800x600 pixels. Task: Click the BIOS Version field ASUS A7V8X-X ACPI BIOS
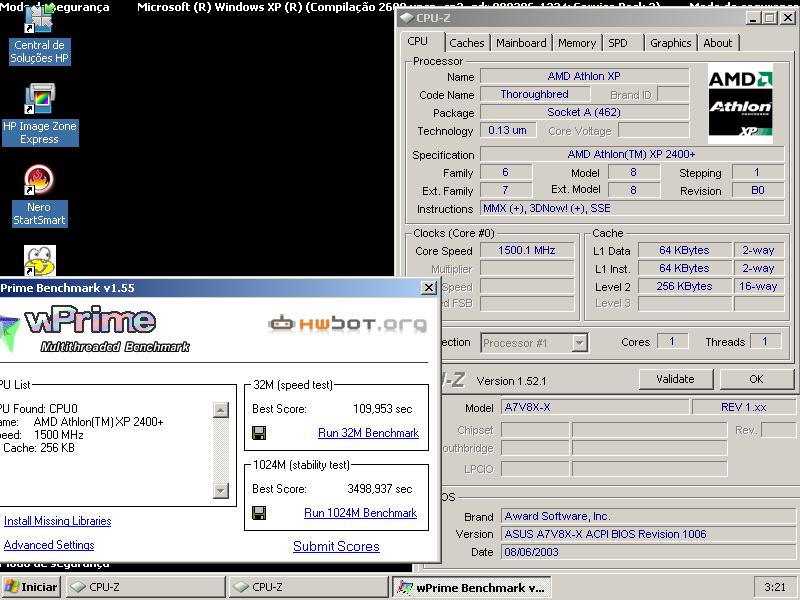coord(648,534)
